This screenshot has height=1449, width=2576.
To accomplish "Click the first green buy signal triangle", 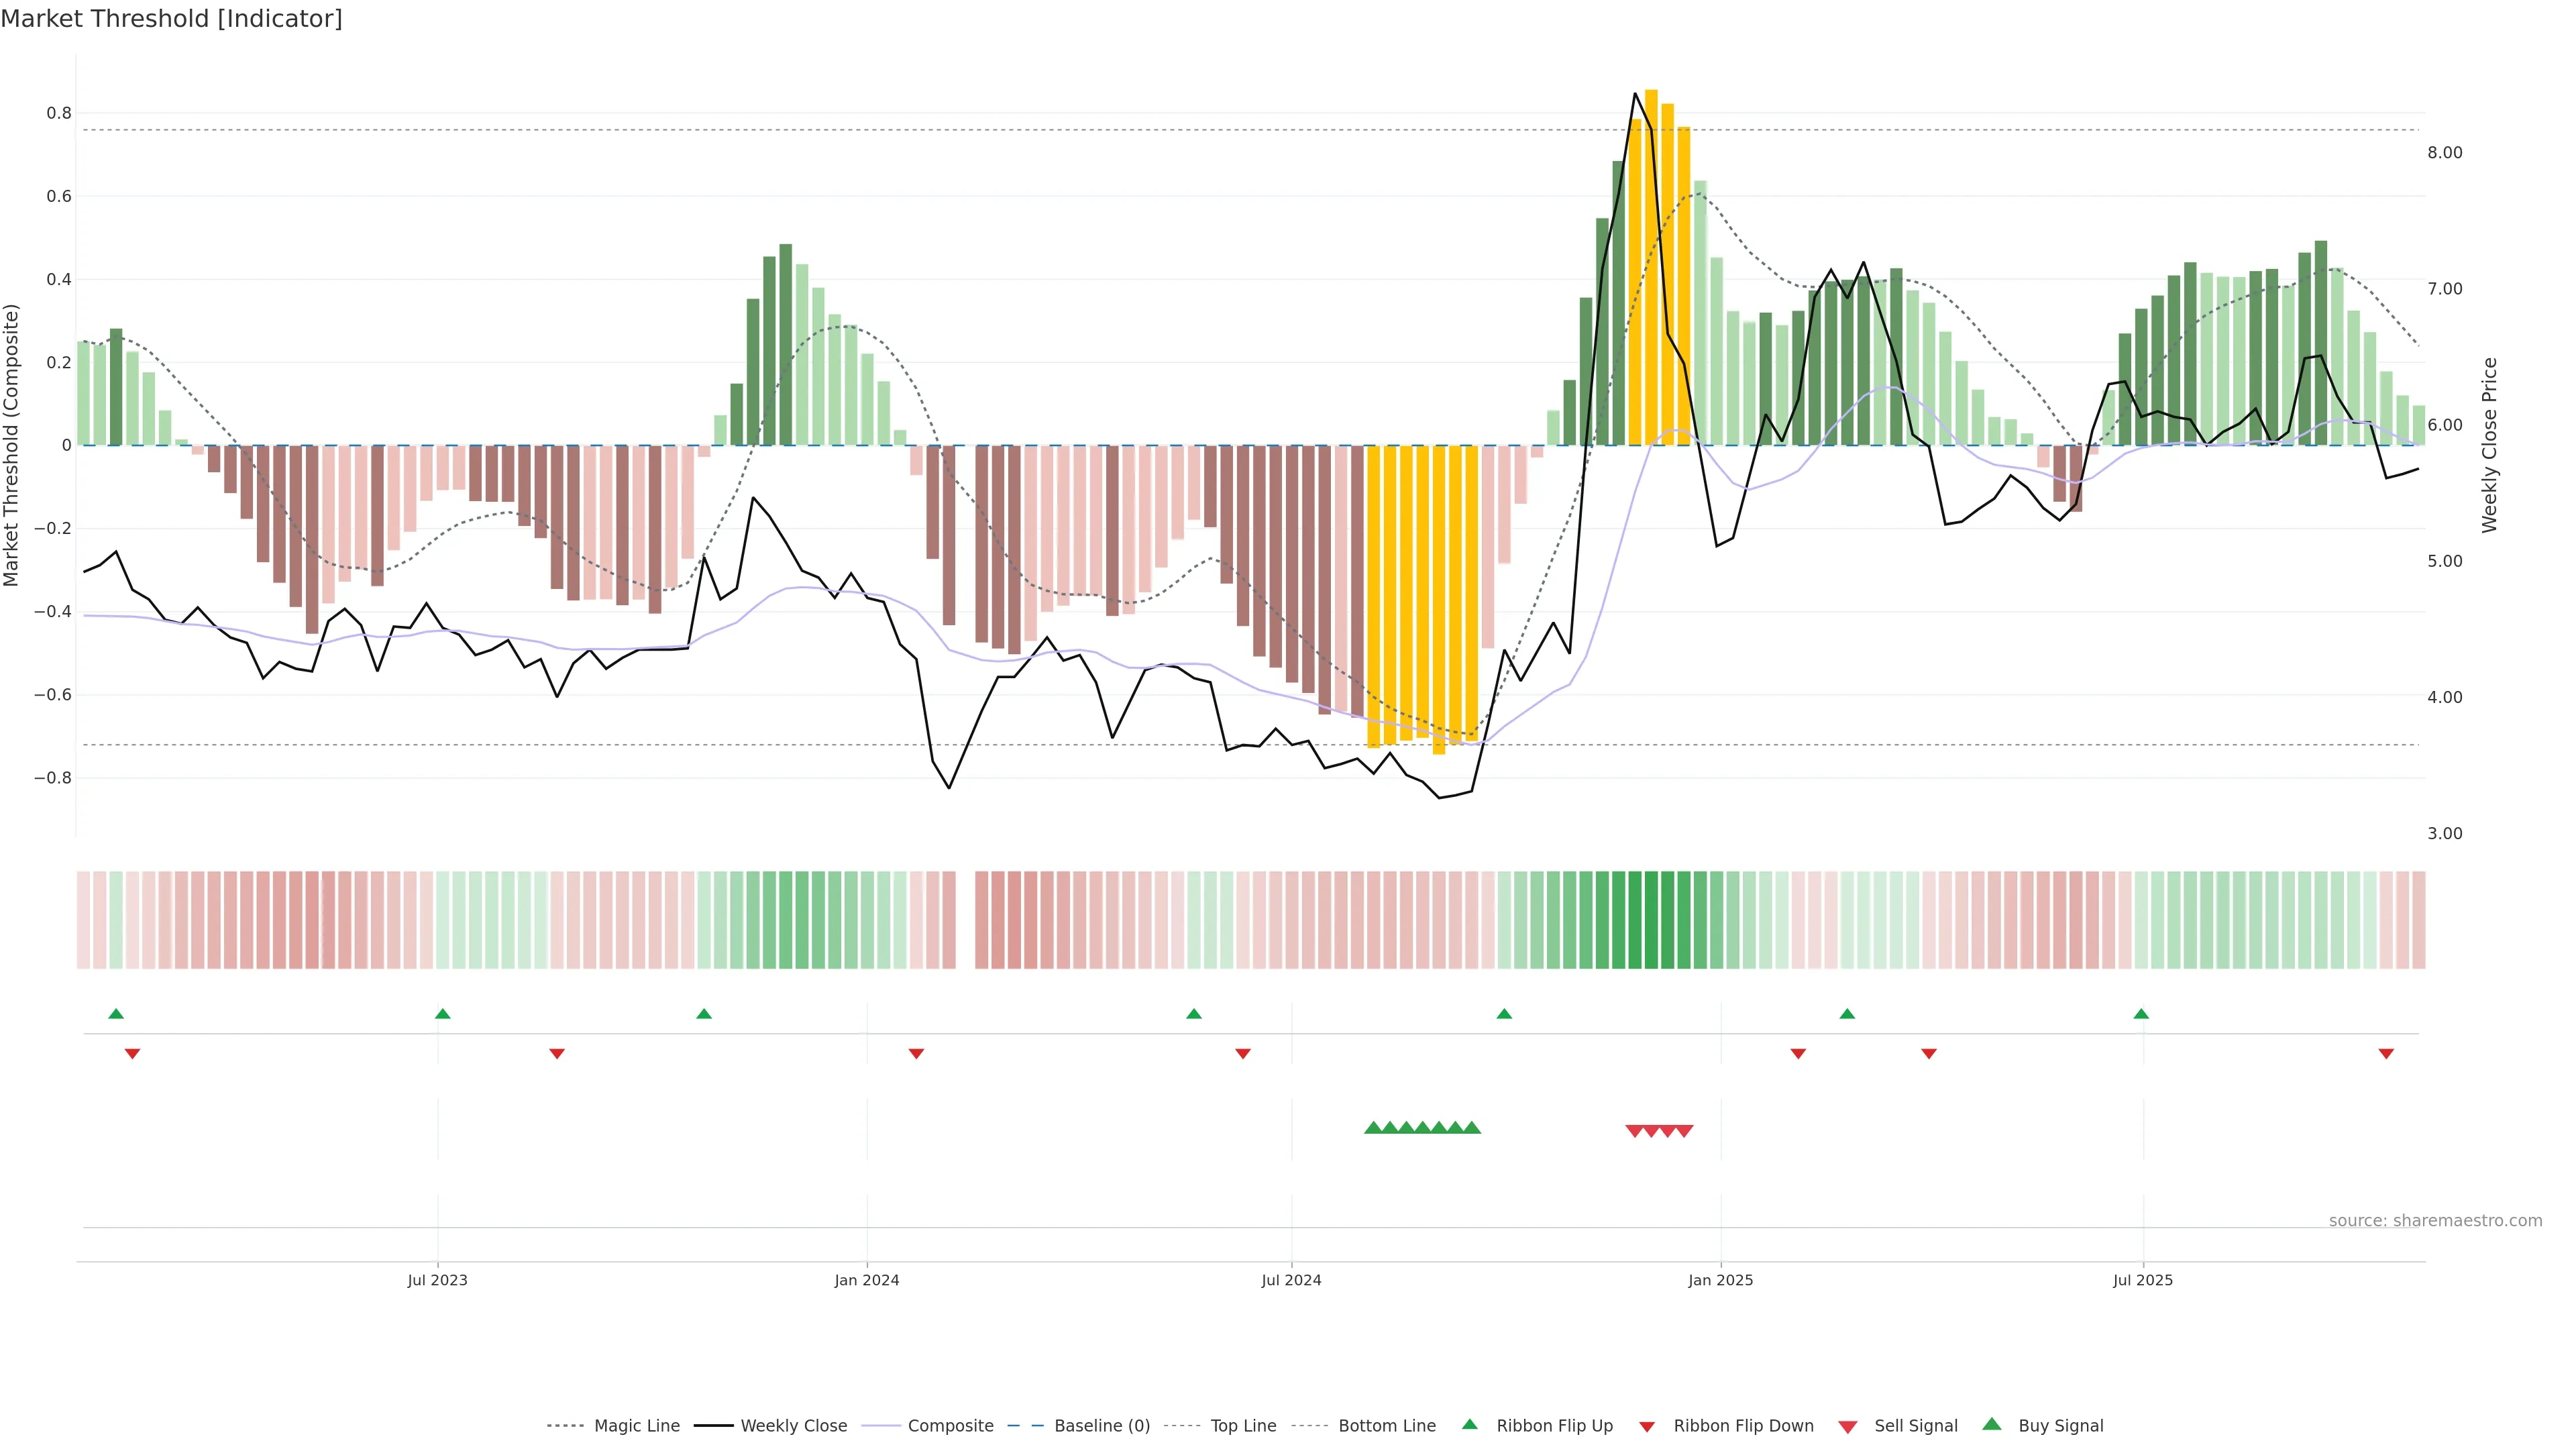I will click(1373, 1128).
